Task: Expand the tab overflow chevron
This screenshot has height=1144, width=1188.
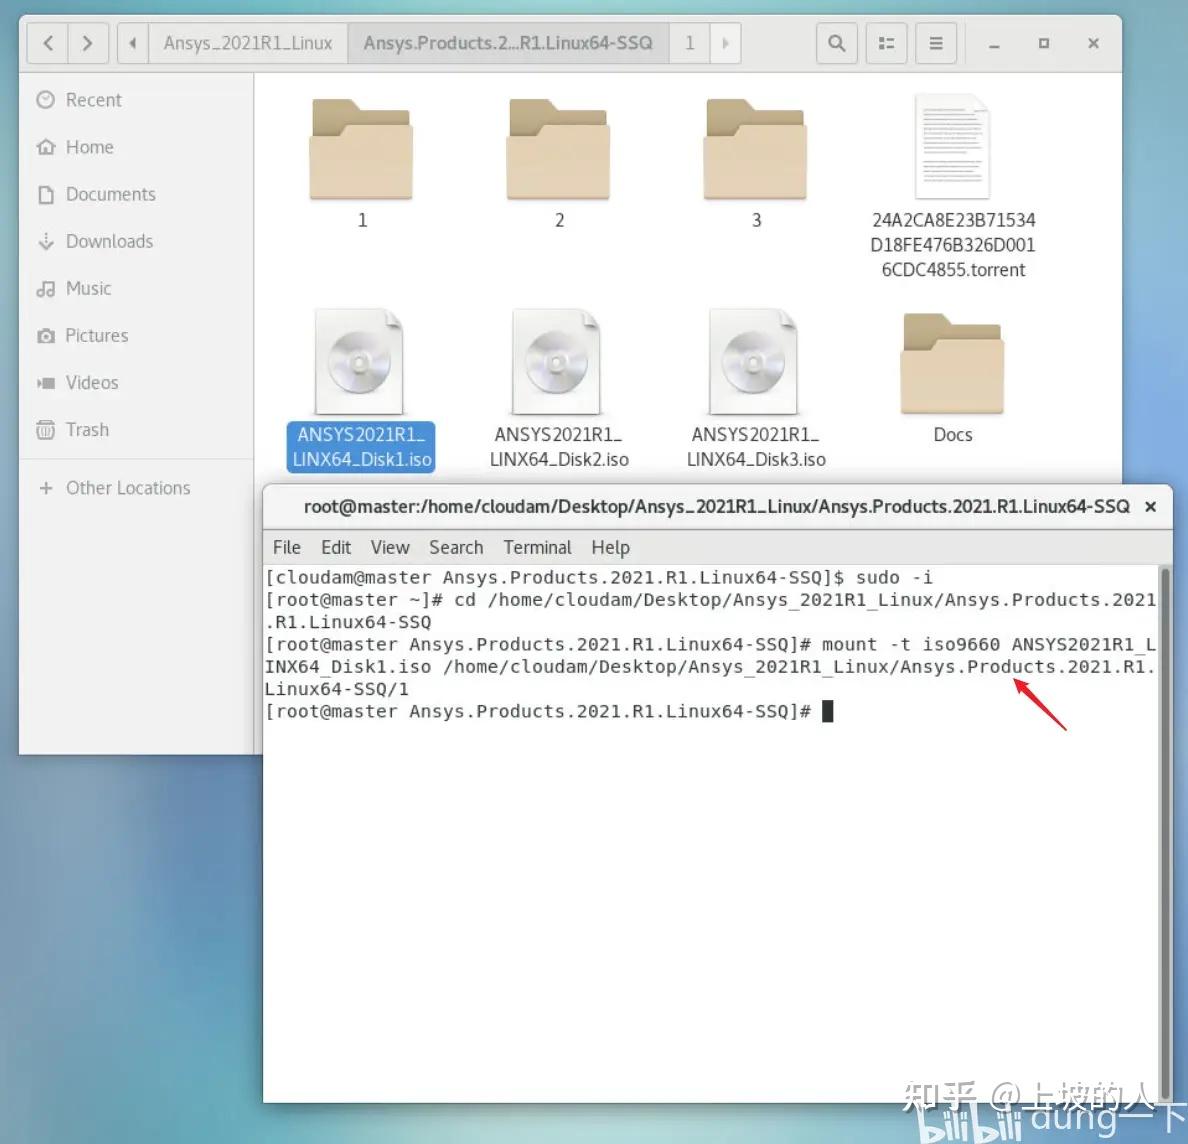Action: point(726,43)
